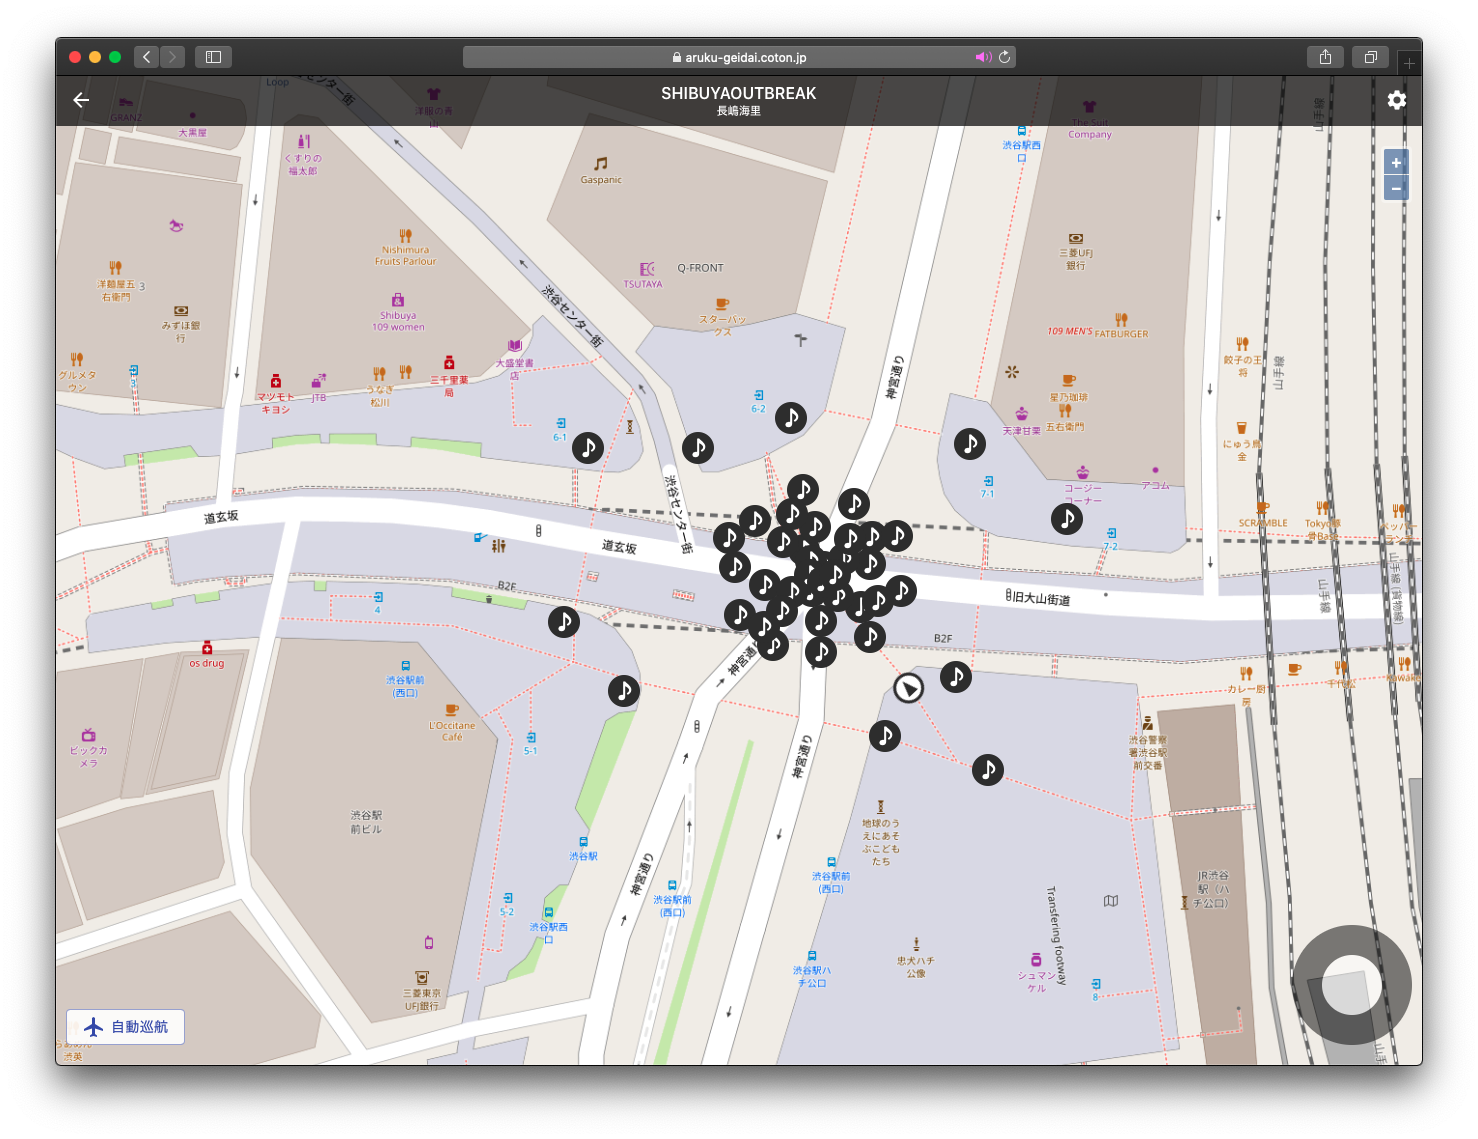Click the music note above 地球のうえにあそぶこどもたち
This screenshot has height=1139, width=1478.
pos(884,736)
